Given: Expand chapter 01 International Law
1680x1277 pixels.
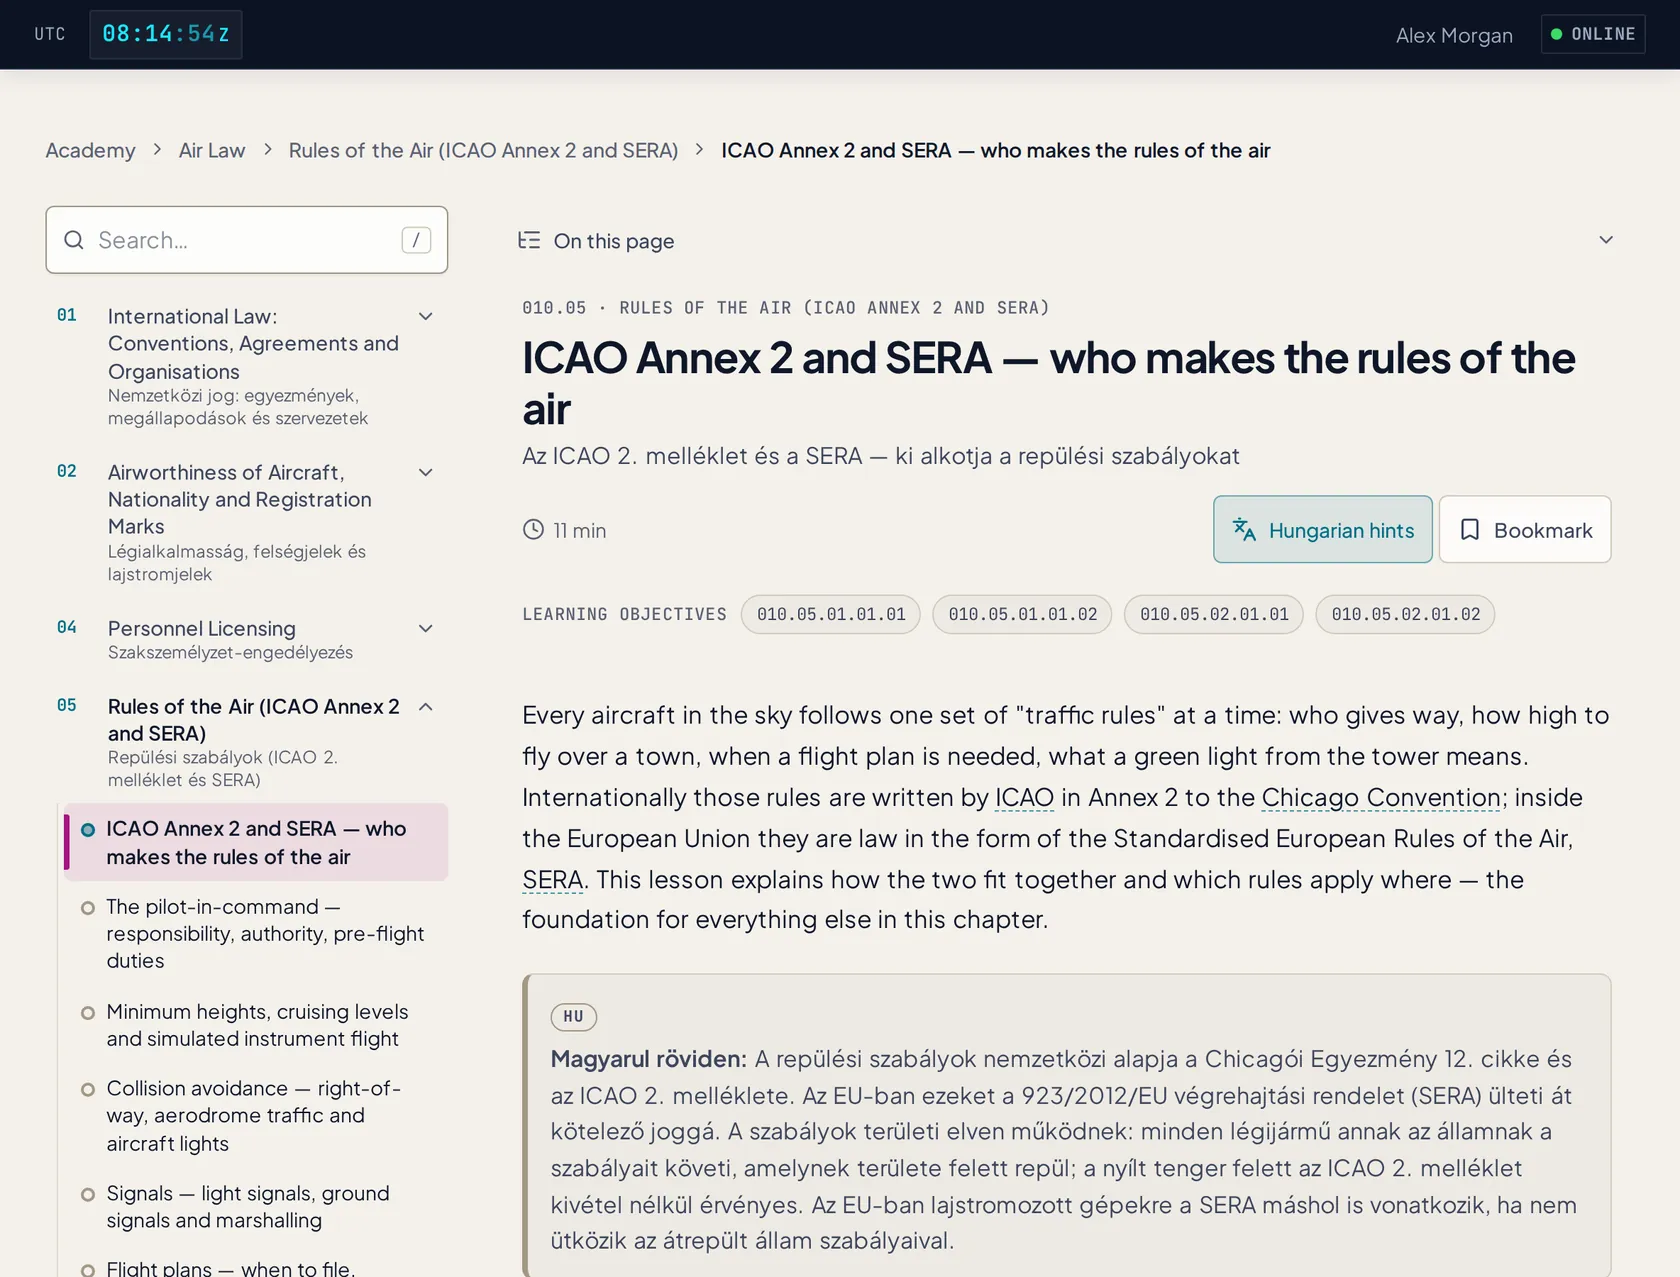Looking at the screenshot, I should (425, 317).
